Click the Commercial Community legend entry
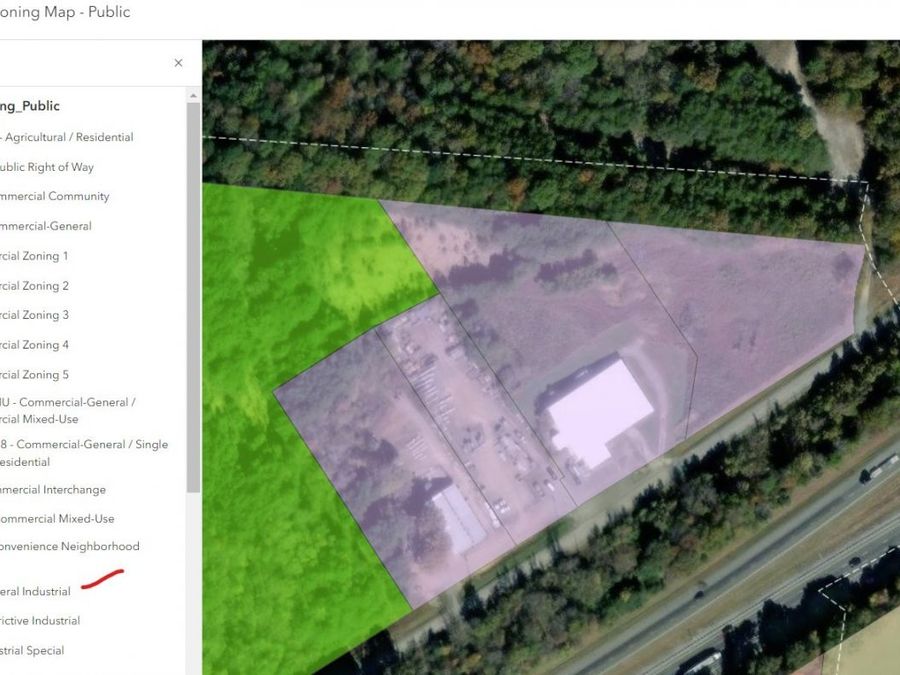 point(54,196)
